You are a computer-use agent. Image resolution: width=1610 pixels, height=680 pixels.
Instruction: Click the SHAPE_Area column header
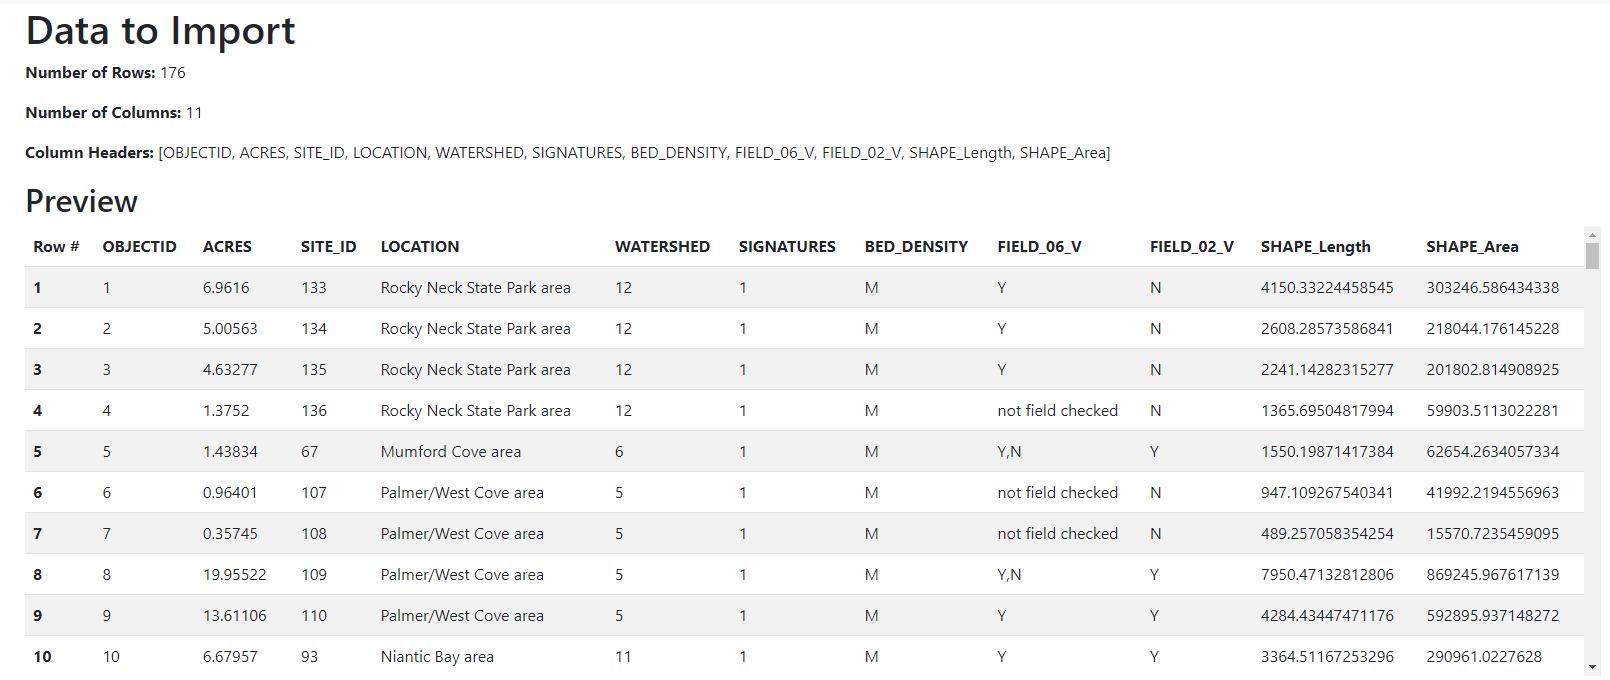pos(1472,246)
